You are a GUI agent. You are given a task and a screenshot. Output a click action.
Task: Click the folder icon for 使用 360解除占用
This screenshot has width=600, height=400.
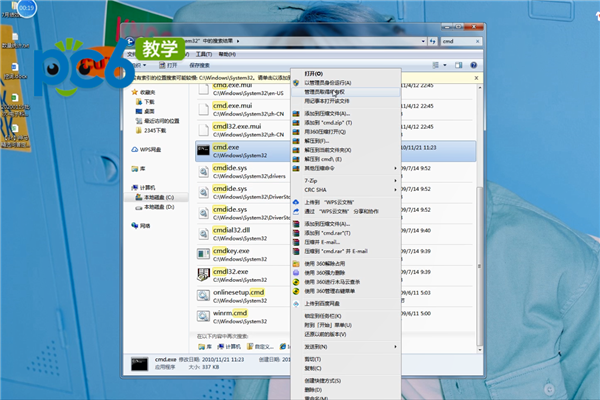[296, 264]
